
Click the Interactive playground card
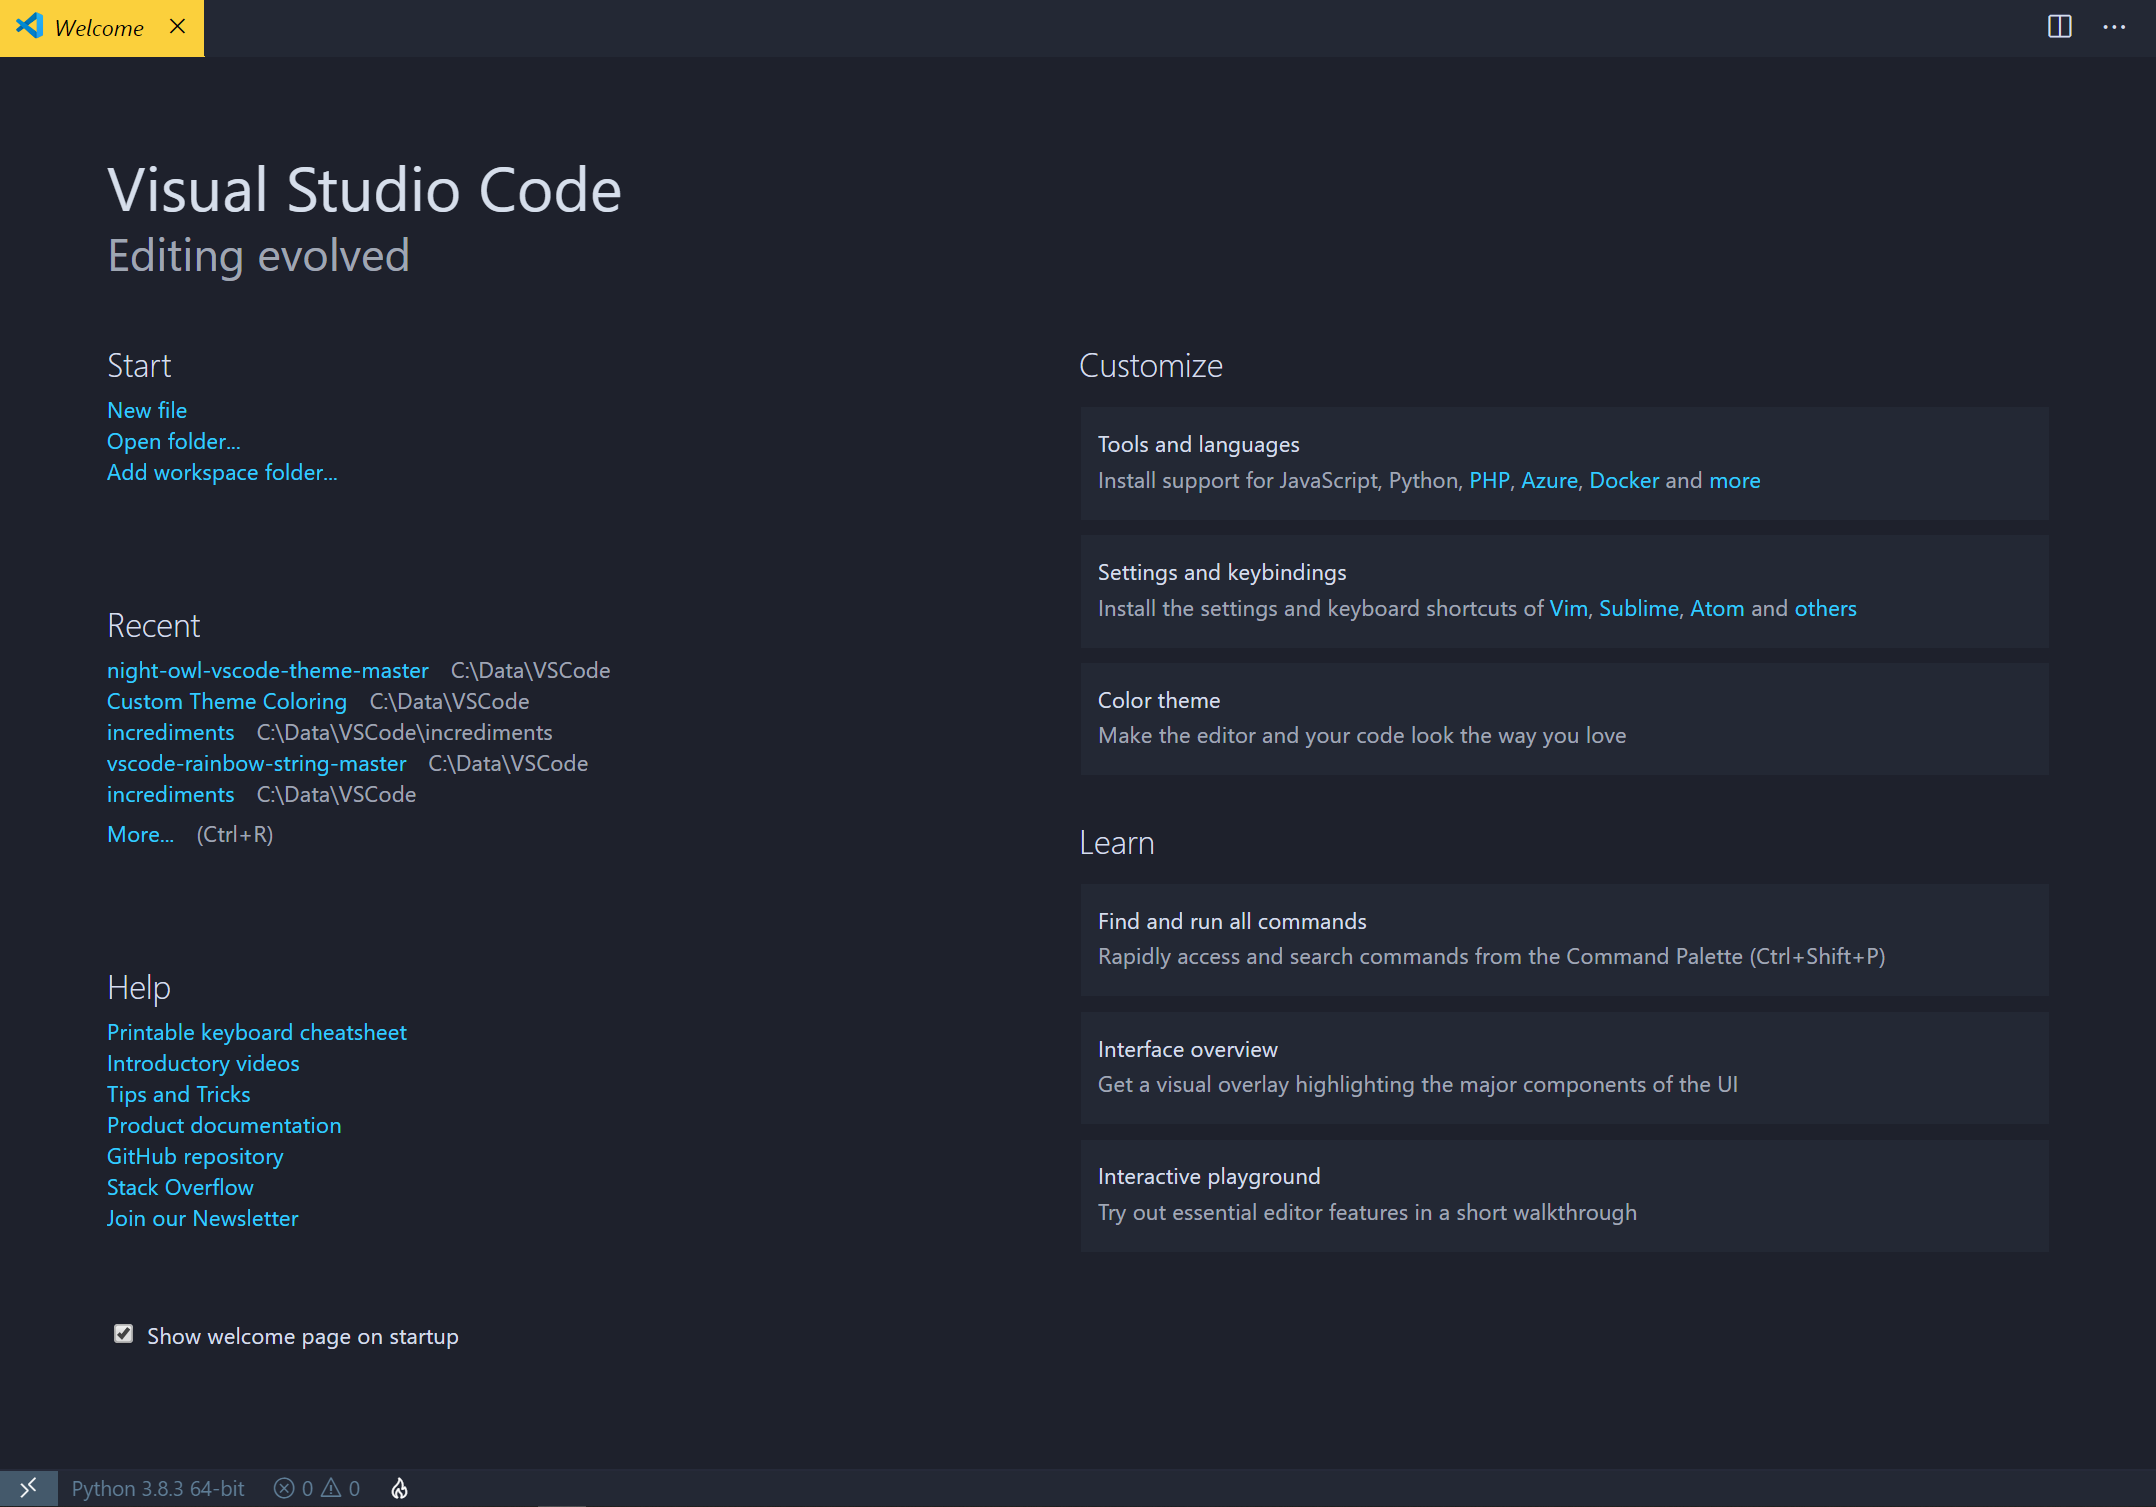point(1564,1195)
